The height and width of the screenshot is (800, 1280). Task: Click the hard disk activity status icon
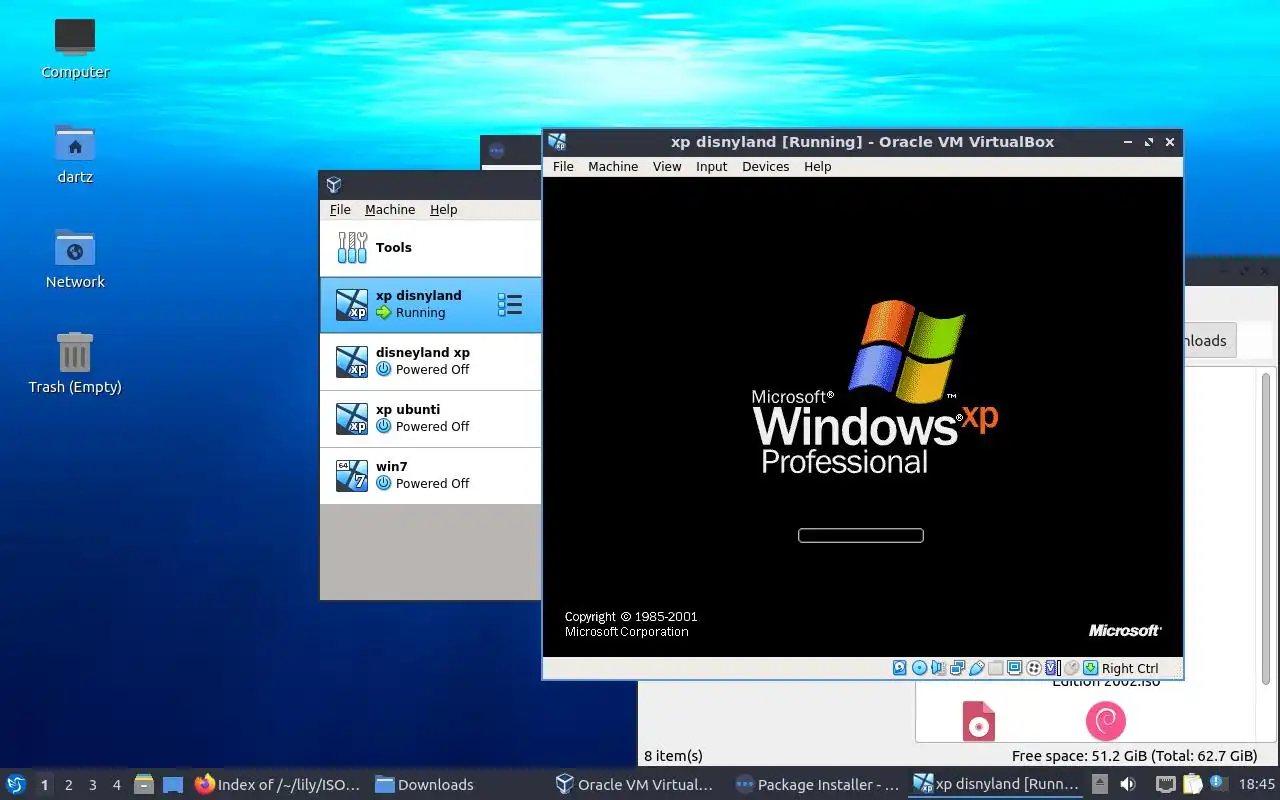(900, 668)
